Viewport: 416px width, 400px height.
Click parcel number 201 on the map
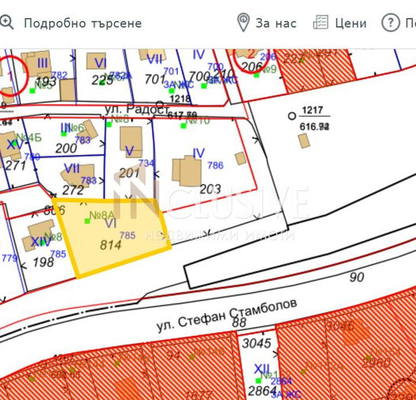129,173
